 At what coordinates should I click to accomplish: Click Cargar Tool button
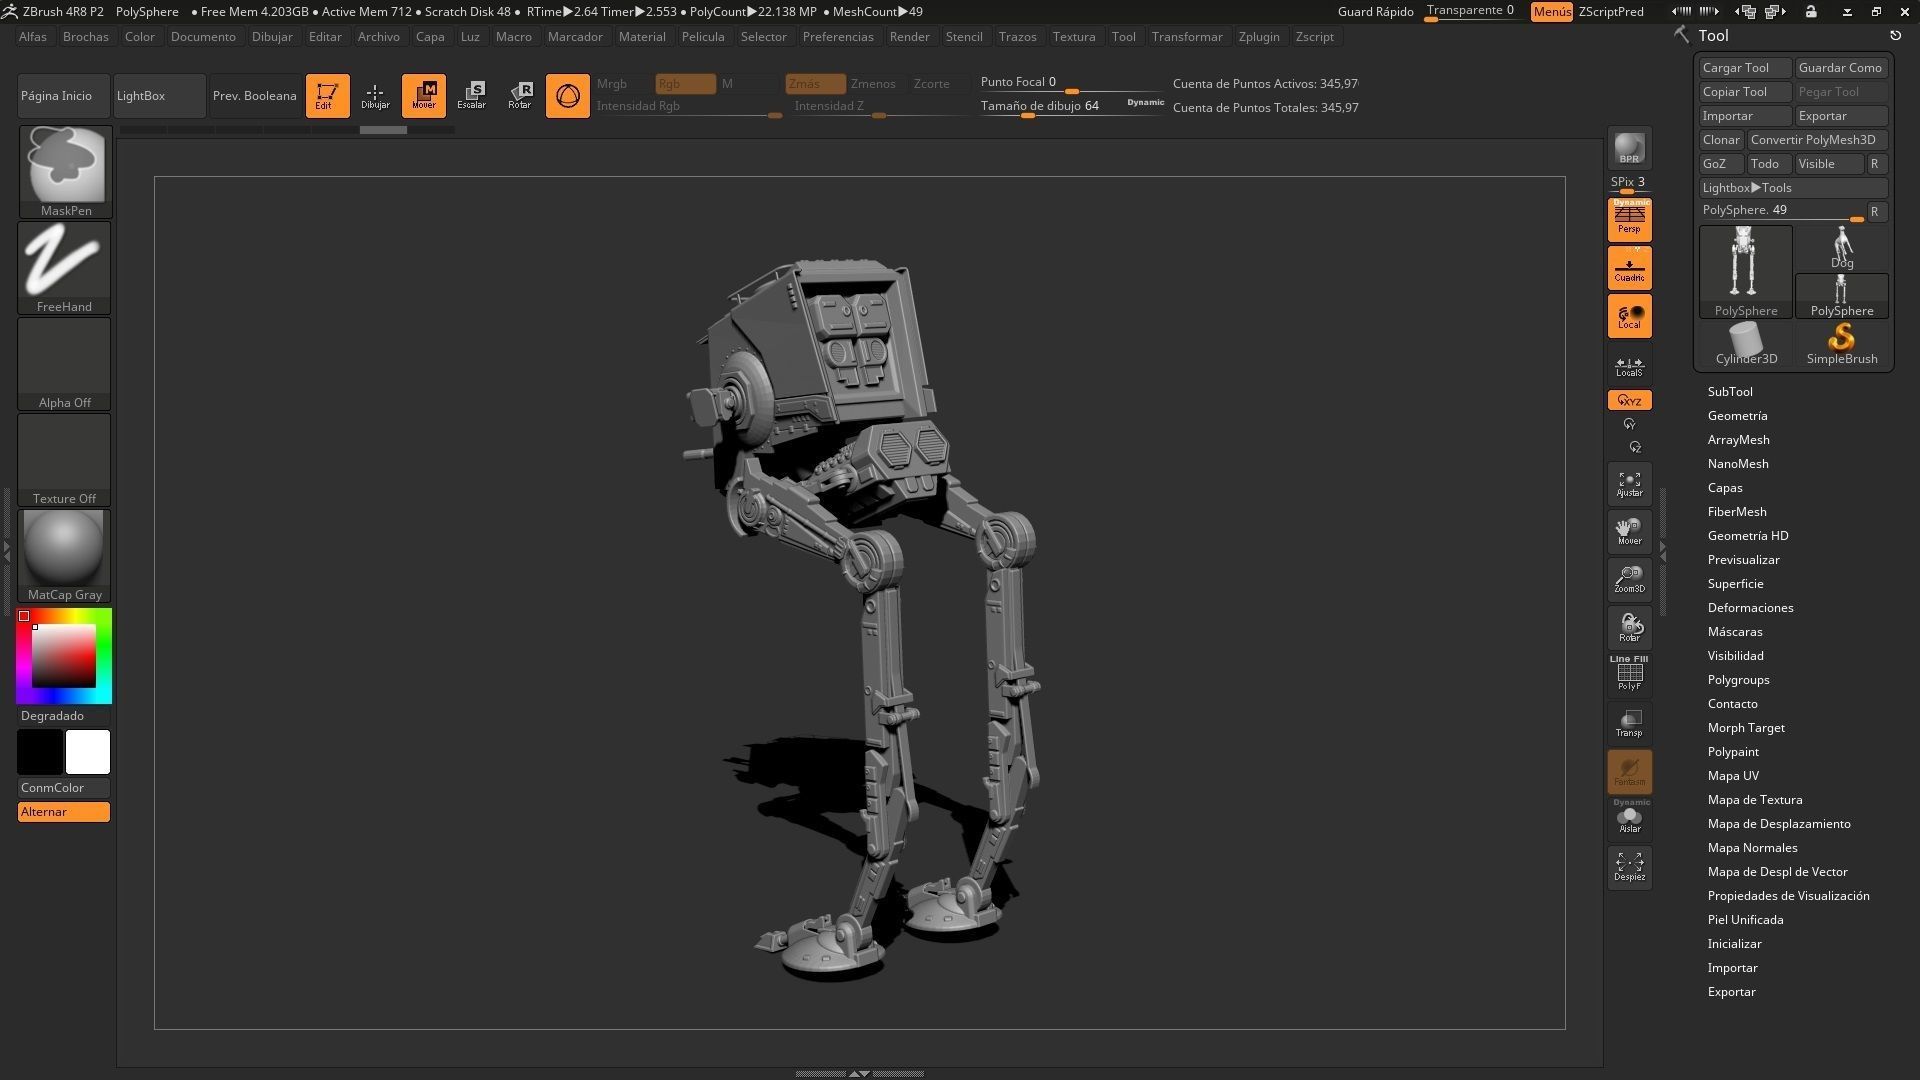[x=1745, y=68]
